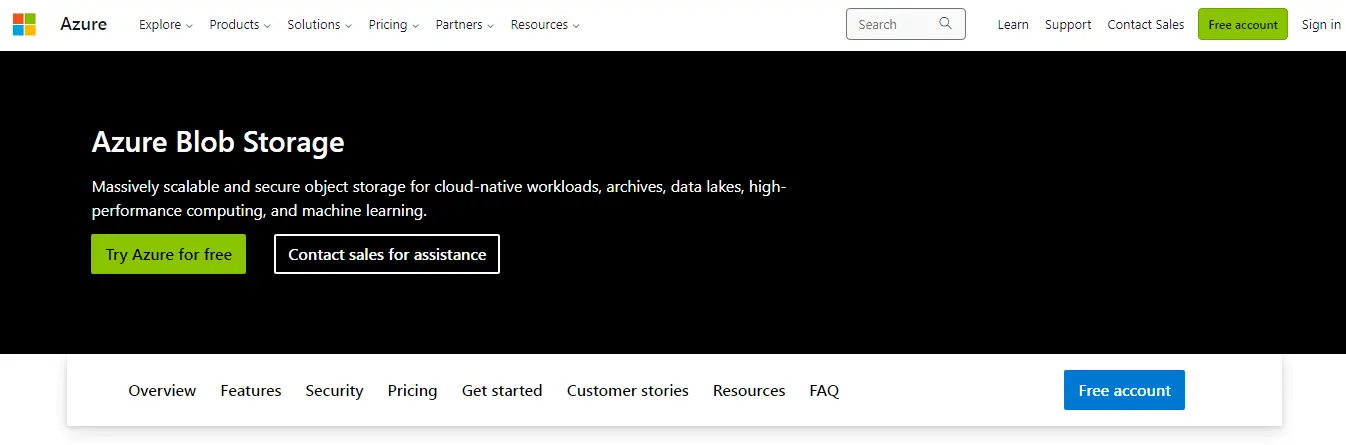Click Sign in

[x=1321, y=24]
